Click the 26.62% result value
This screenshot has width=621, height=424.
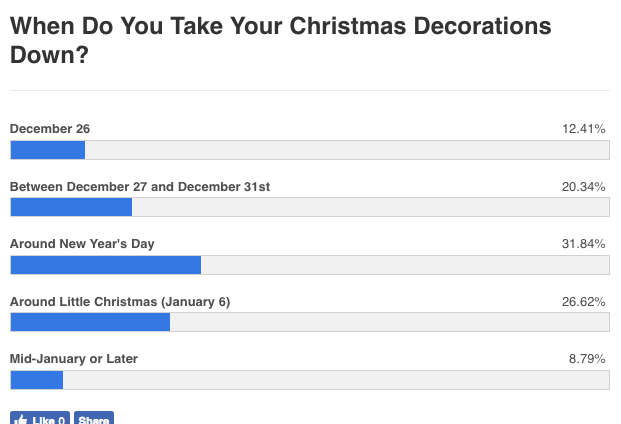pyautogui.click(x=585, y=301)
